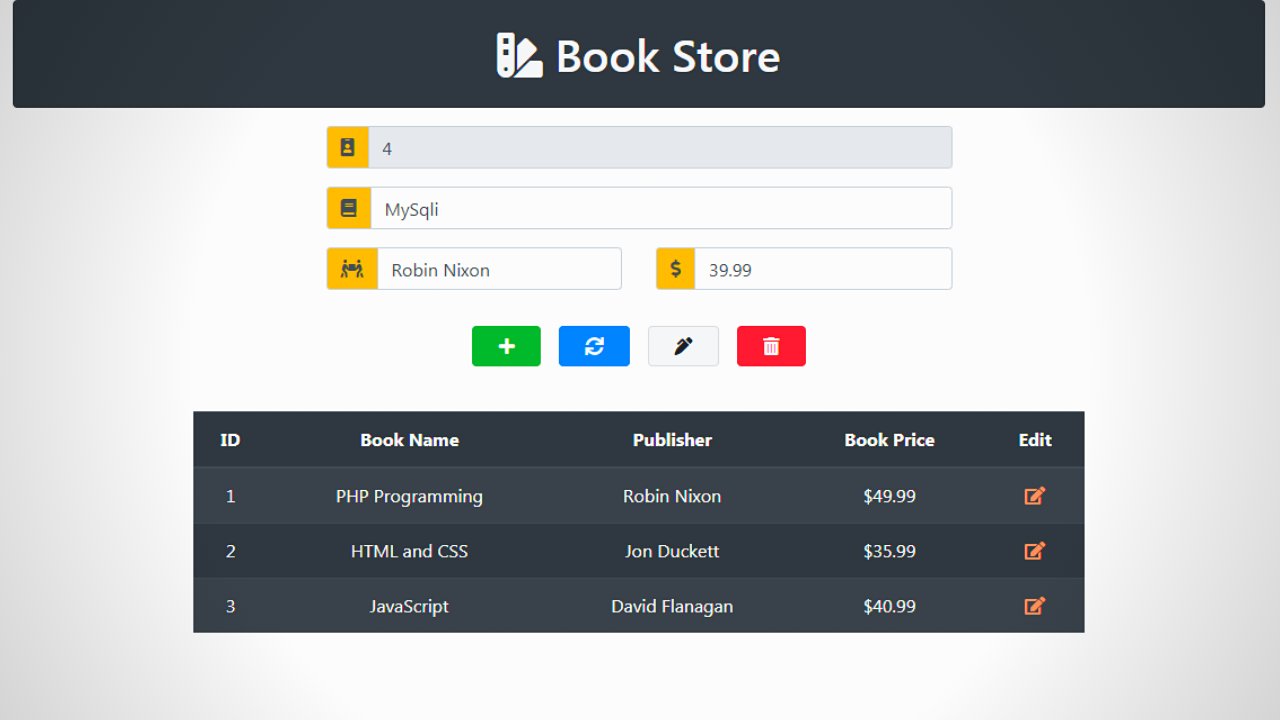The height and width of the screenshot is (720, 1280).
Task: Click the pencil update button
Action: pyautogui.click(x=683, y=346)
